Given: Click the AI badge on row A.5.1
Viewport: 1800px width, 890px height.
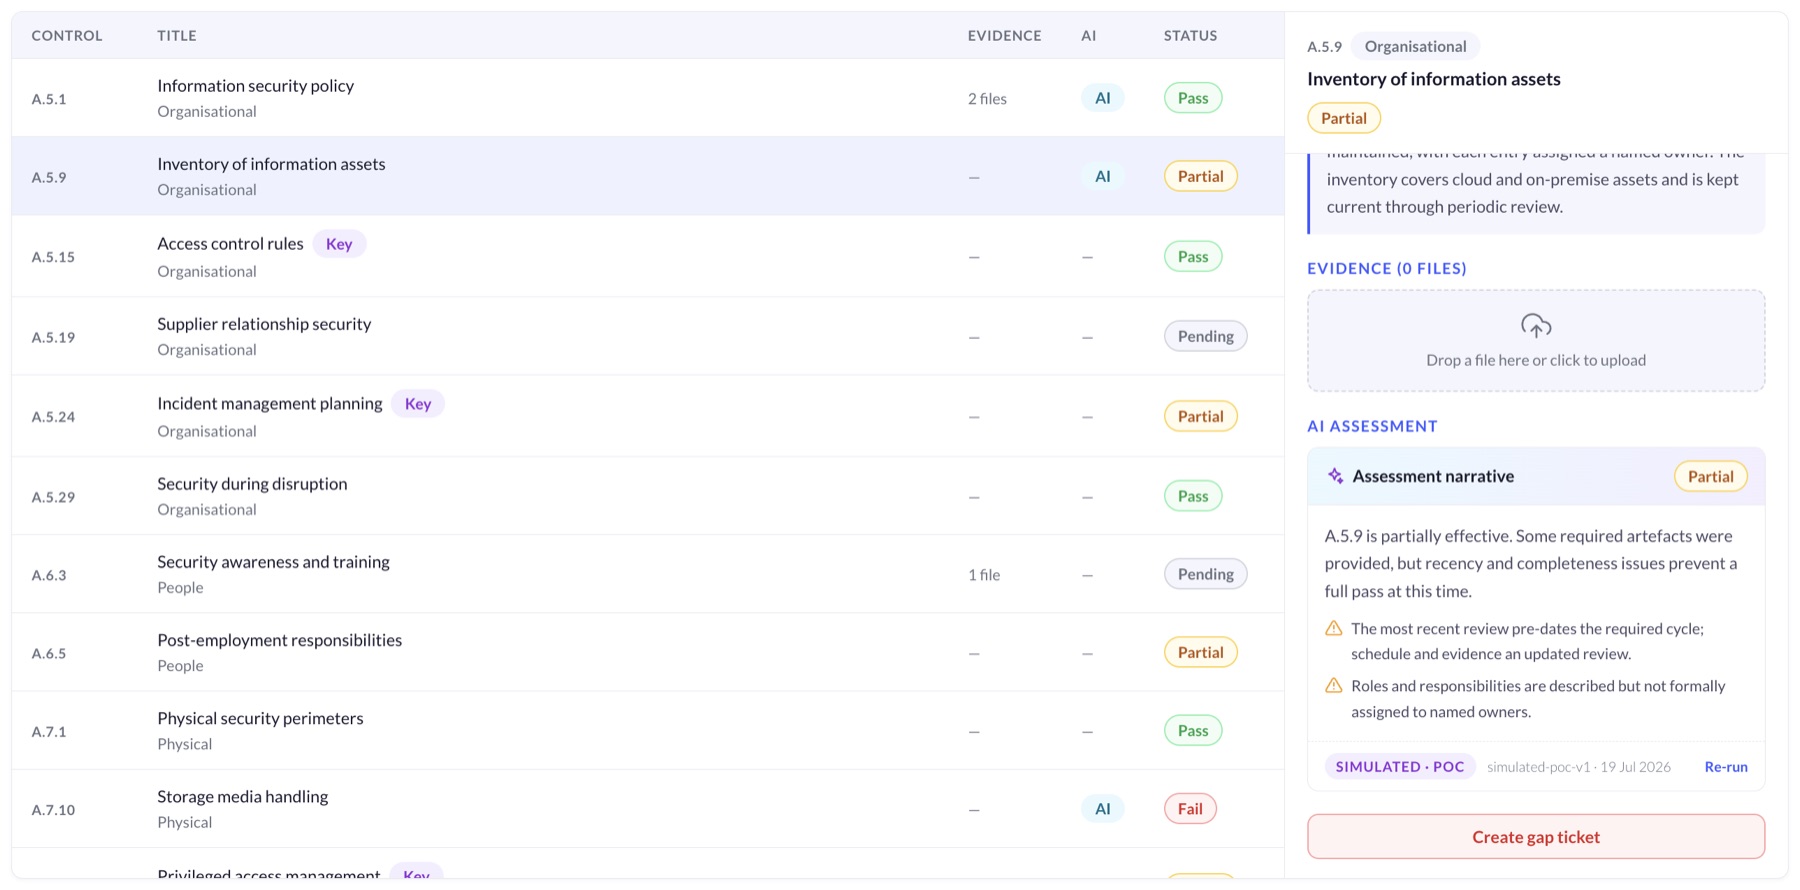Looking at the screenshot, I should pyautogui.click(x=1103, y=98).
